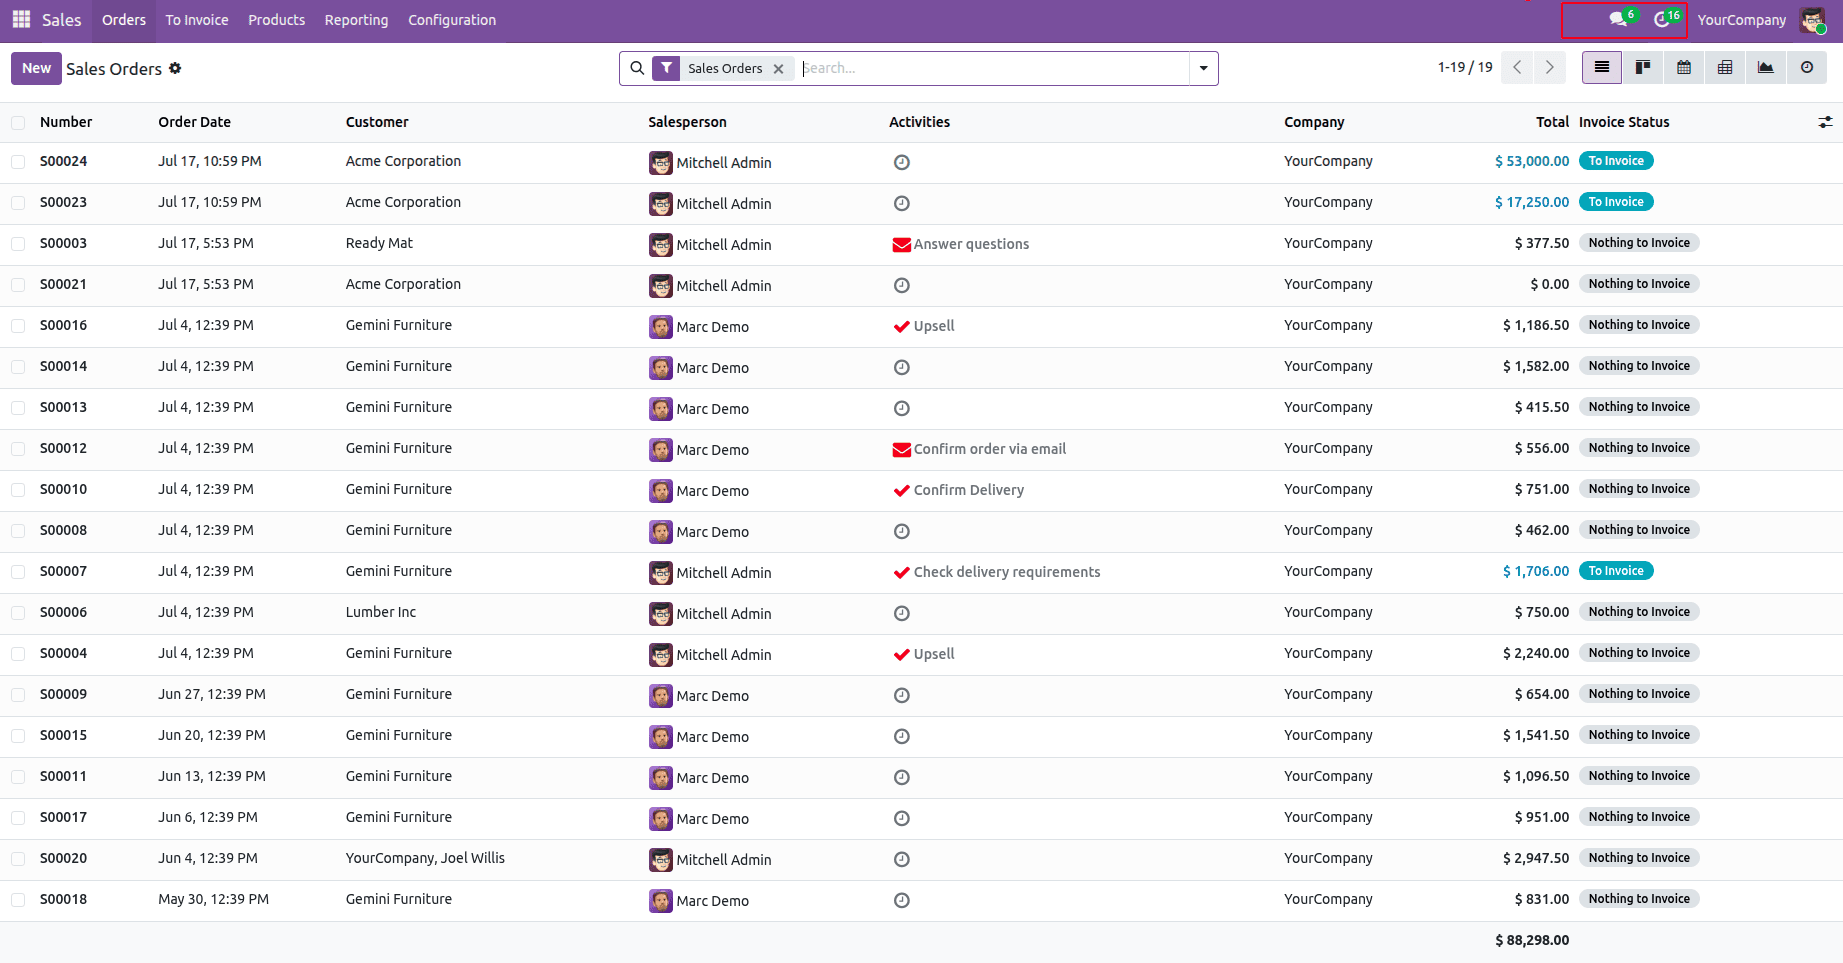Open order S00020 row
Viewport: 1843px width, 963px height.
point(921,858)
